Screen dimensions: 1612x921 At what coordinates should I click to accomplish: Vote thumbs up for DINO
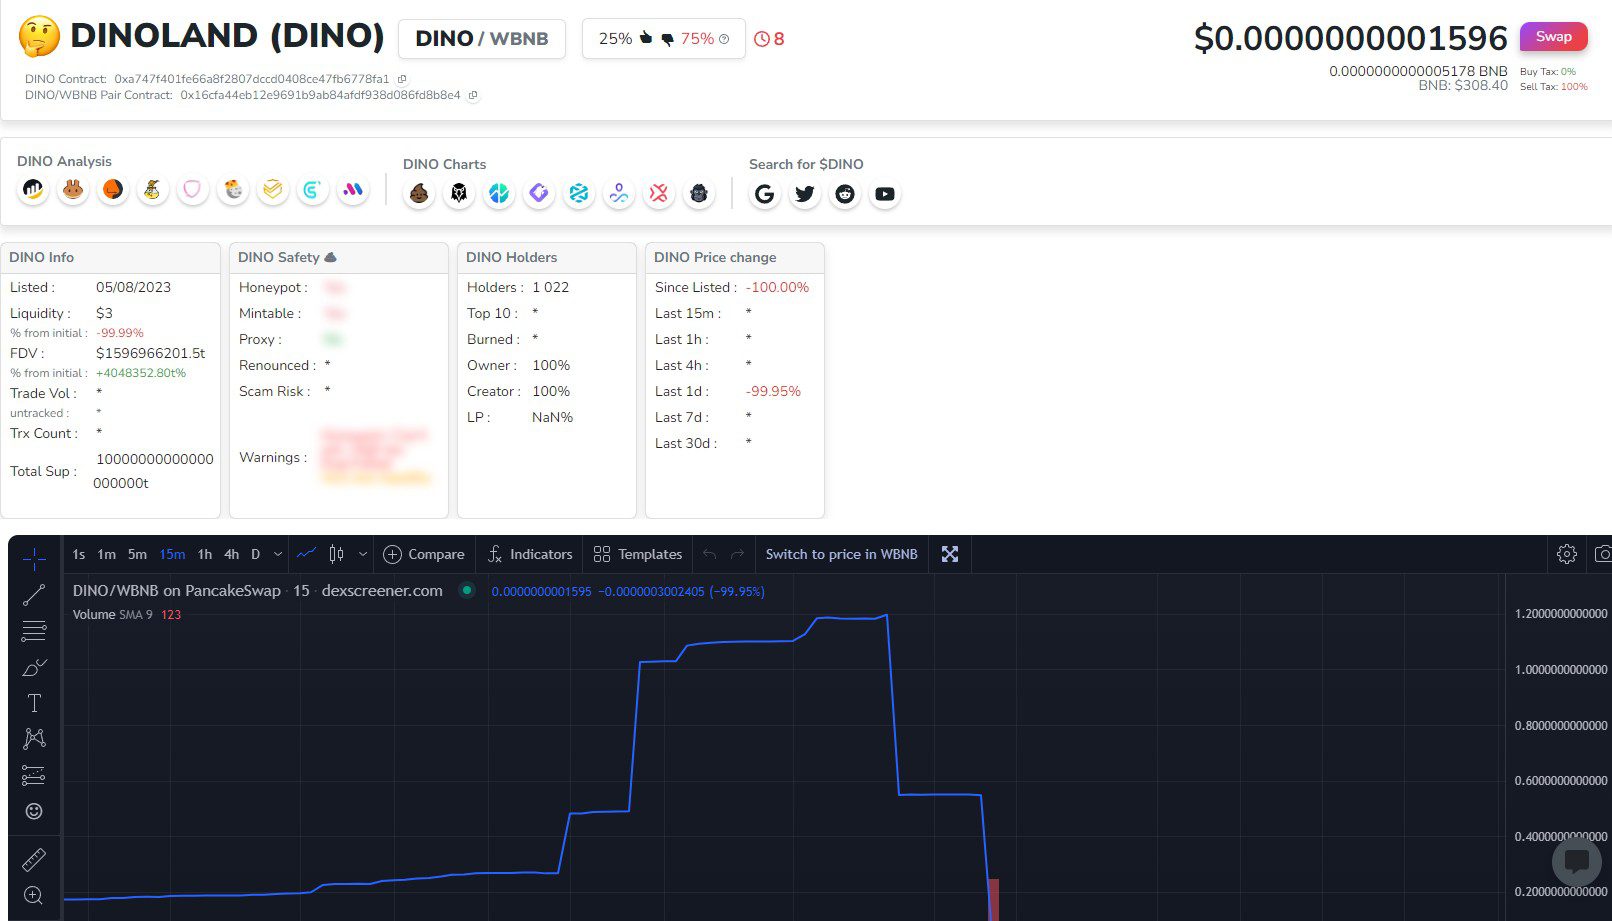click(646, 38)
